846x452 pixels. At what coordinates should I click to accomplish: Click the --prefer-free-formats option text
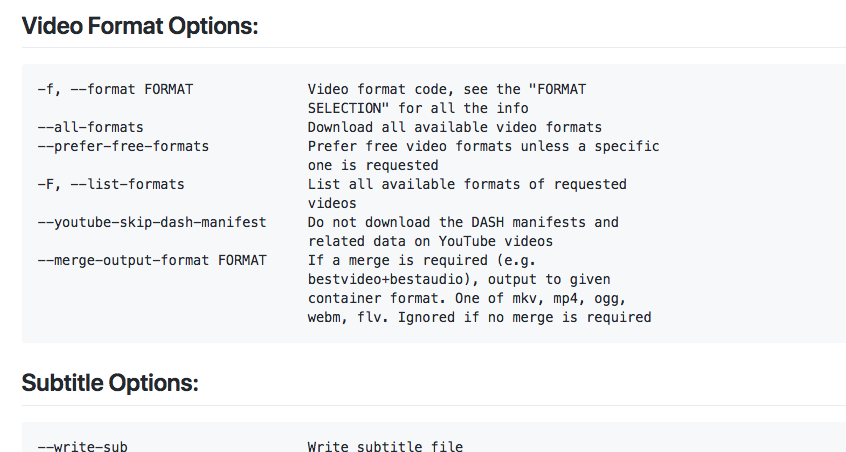click(x=123, y=146)
